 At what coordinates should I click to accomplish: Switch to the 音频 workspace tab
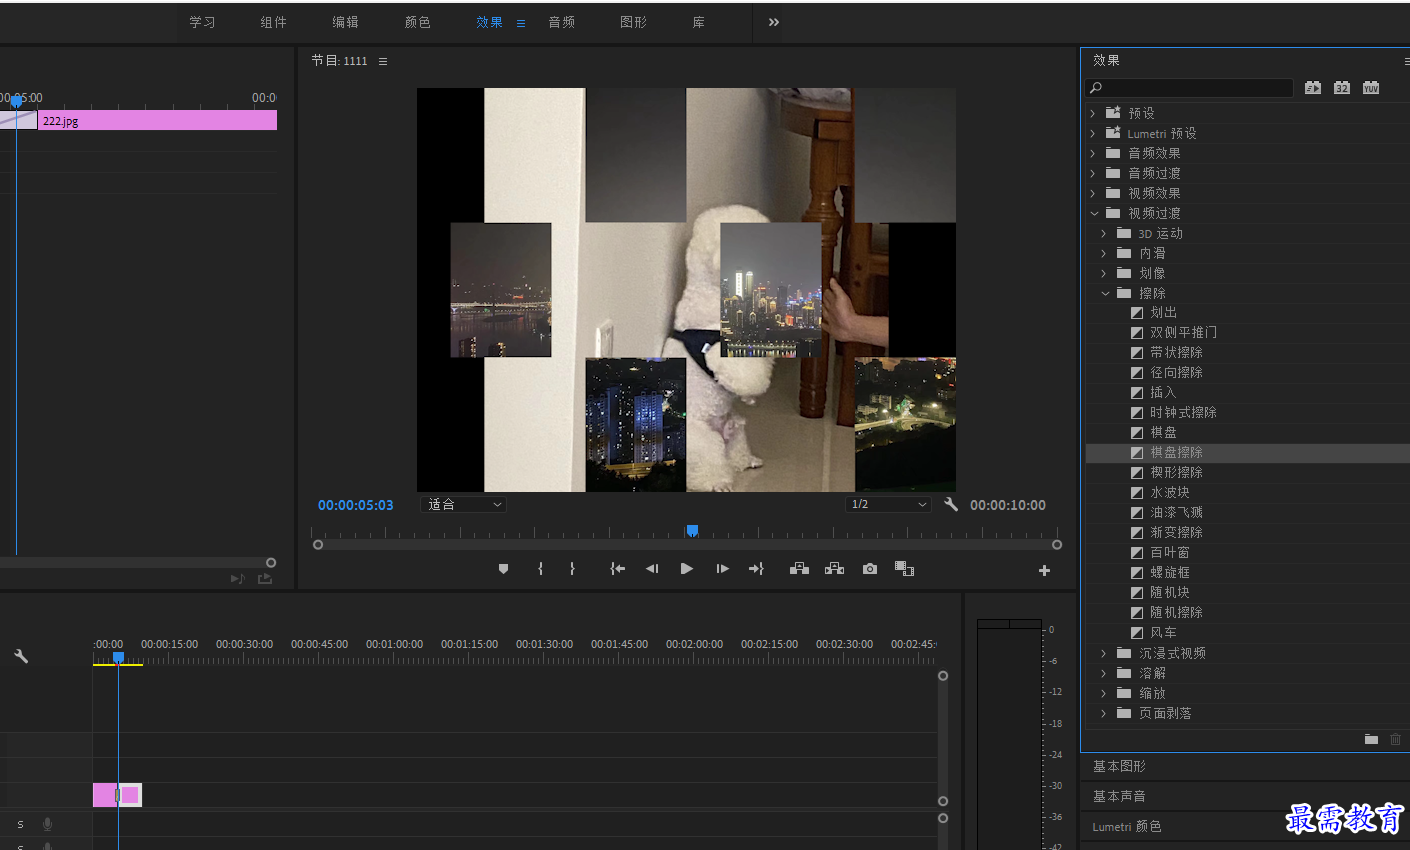[x=561, y=22]
